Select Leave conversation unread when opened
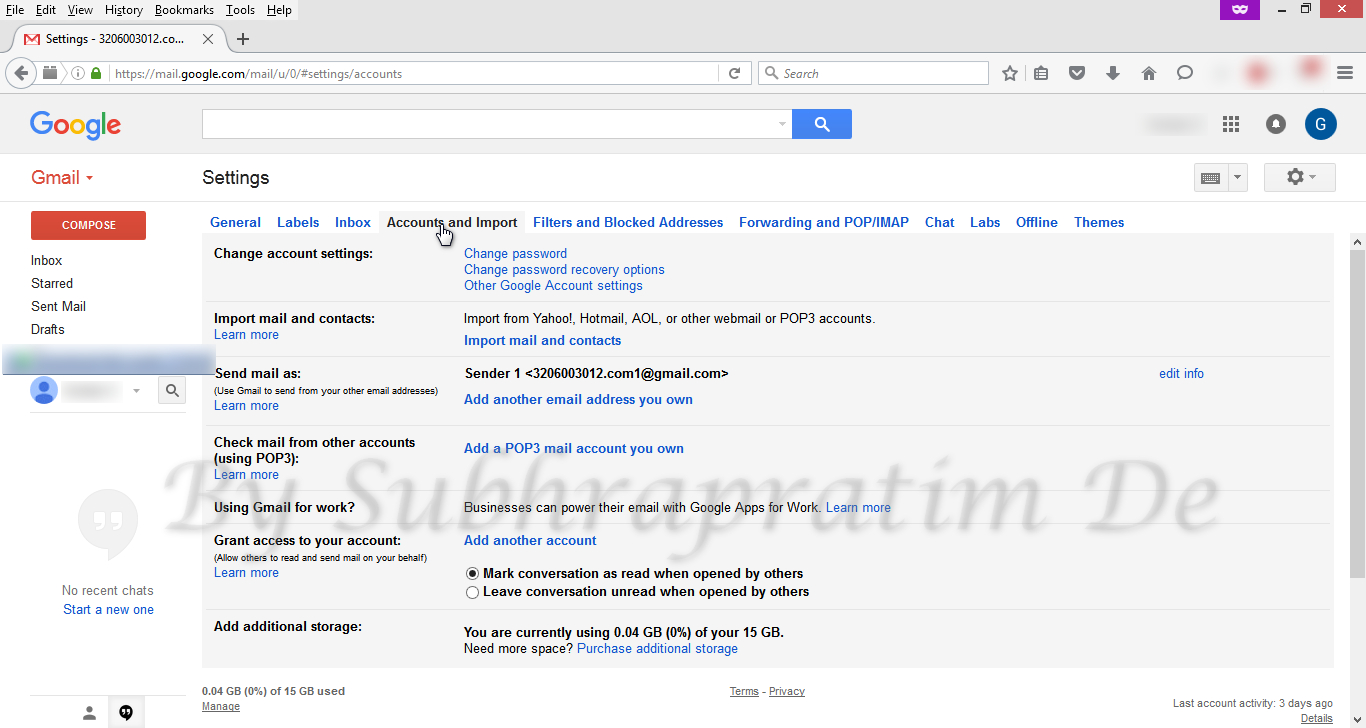1366x728 pixels. [x=472, y=592]
